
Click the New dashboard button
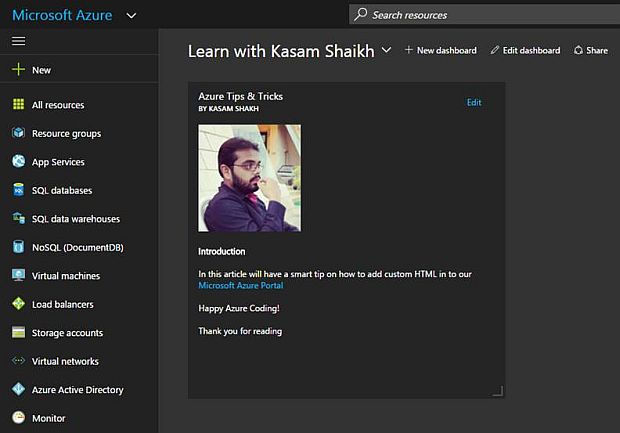tap(440, 50)
